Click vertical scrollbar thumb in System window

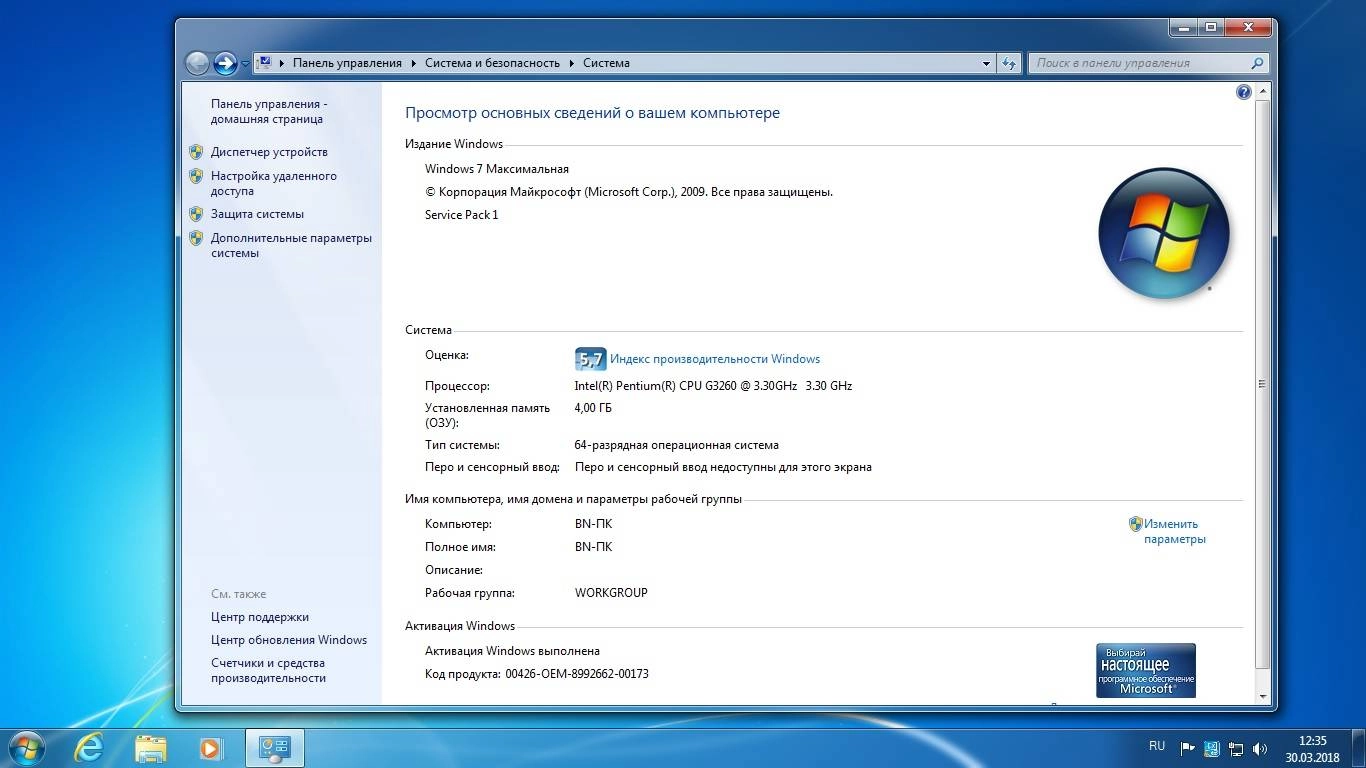click(1263, 384)
